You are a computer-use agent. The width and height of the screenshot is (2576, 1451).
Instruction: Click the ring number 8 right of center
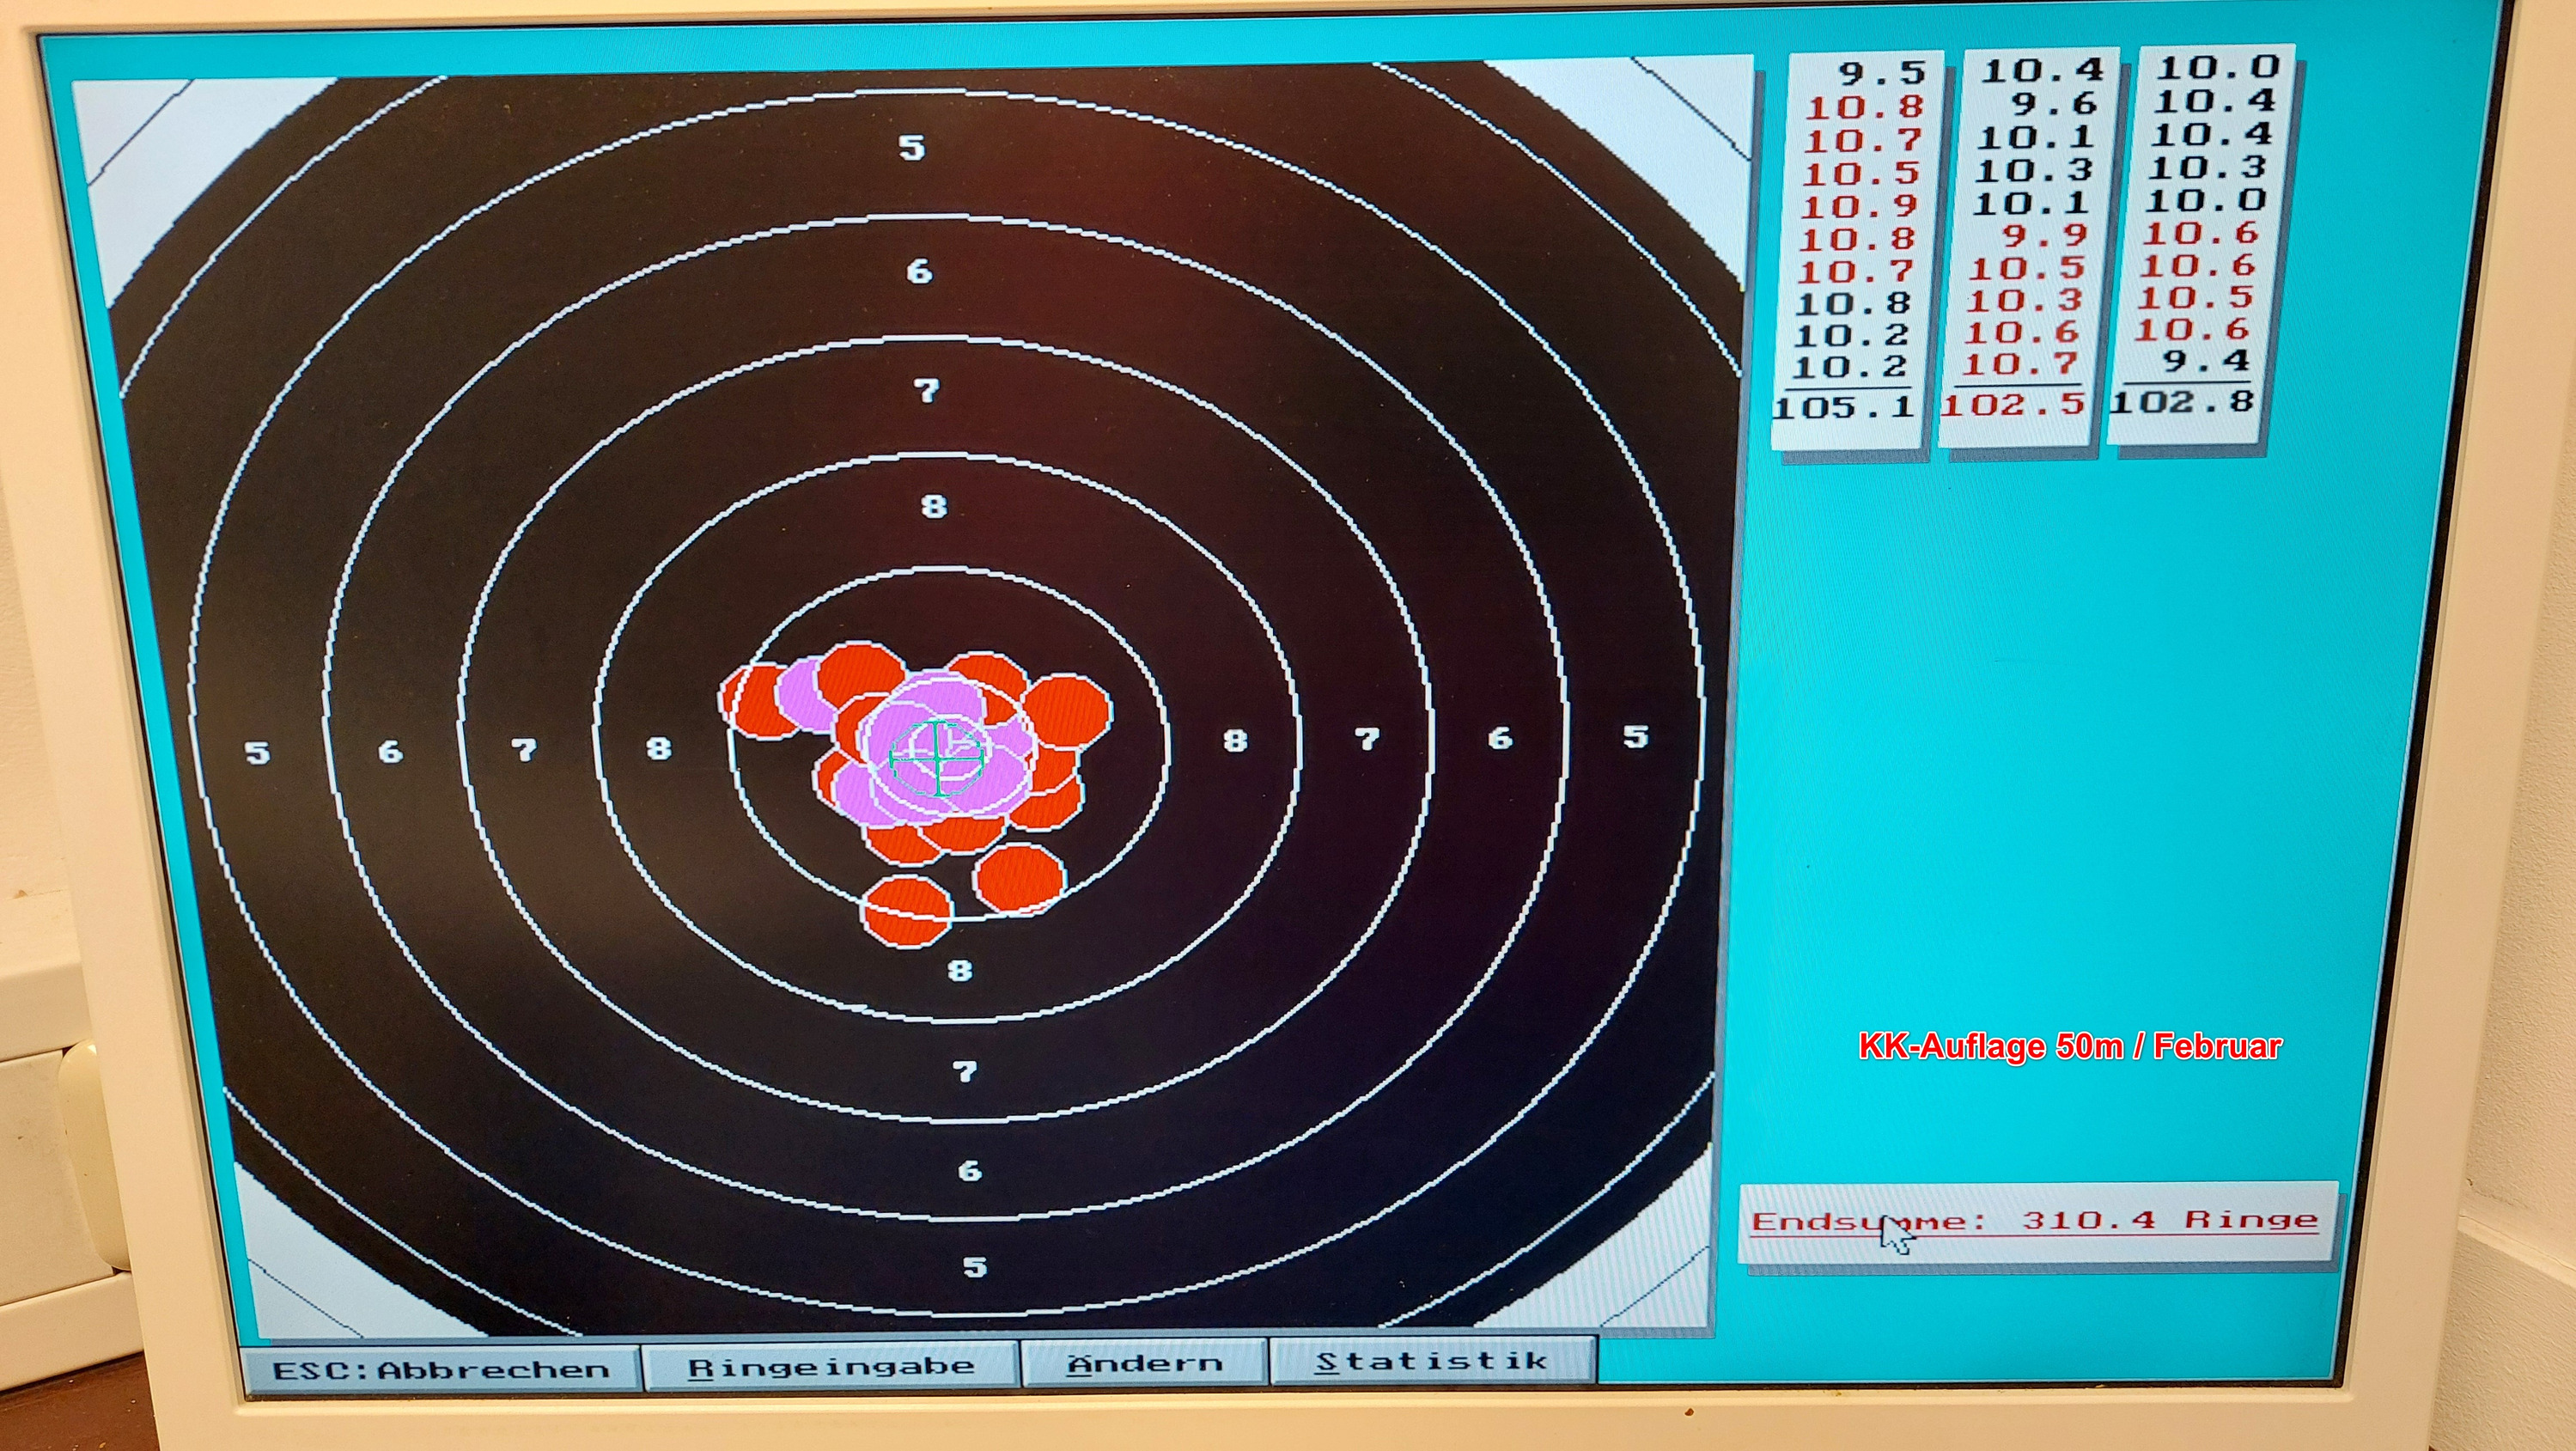tap(1235, 741)
